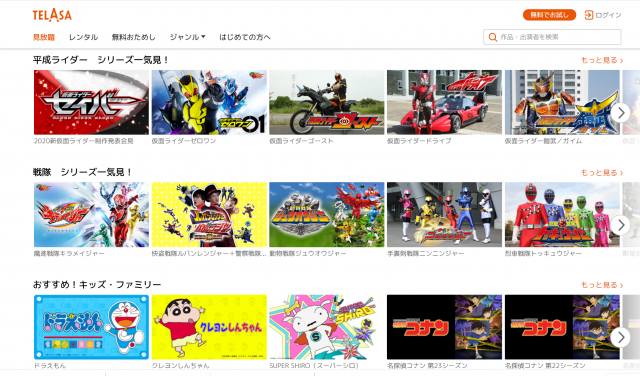Switch to the レンタル tab
Viewport: 640px width, 376px height.
click(x=83, y=37)
